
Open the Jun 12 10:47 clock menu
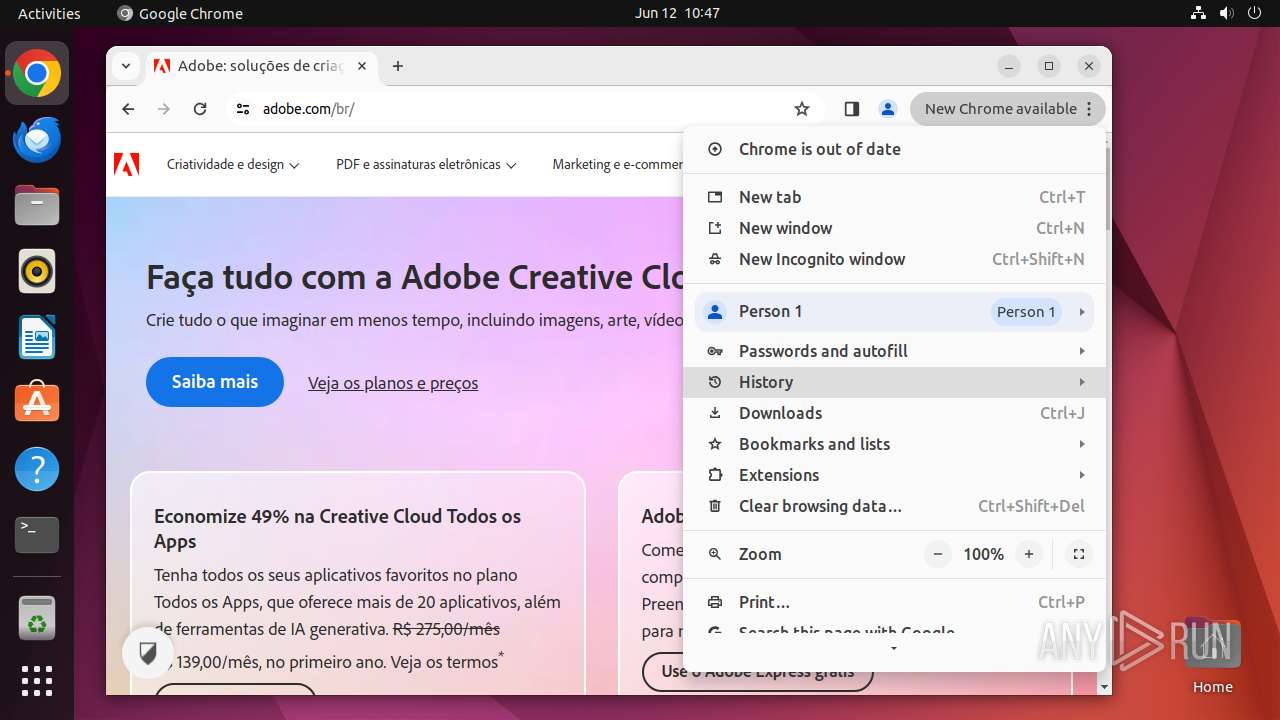pyautogui.click(x=677, y=13)
